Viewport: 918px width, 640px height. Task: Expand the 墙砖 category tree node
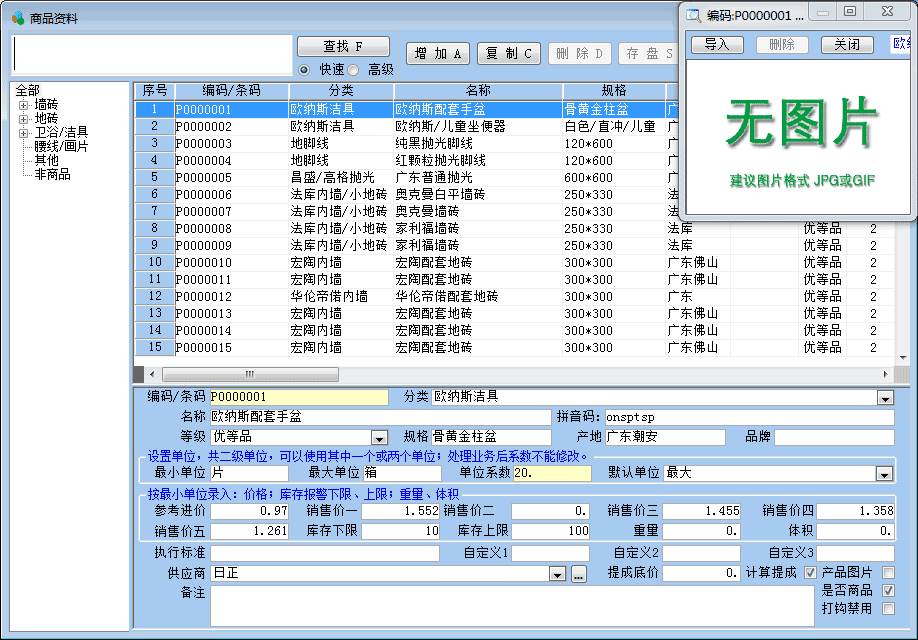pyautogui.click(x=24, y=104)
